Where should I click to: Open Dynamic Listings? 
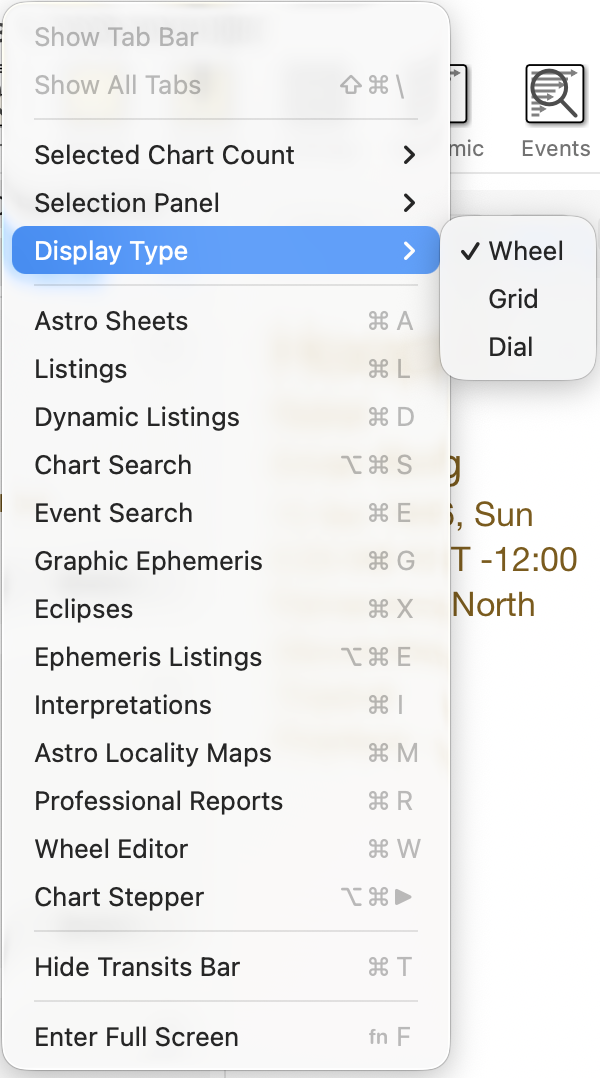point(136,417)
